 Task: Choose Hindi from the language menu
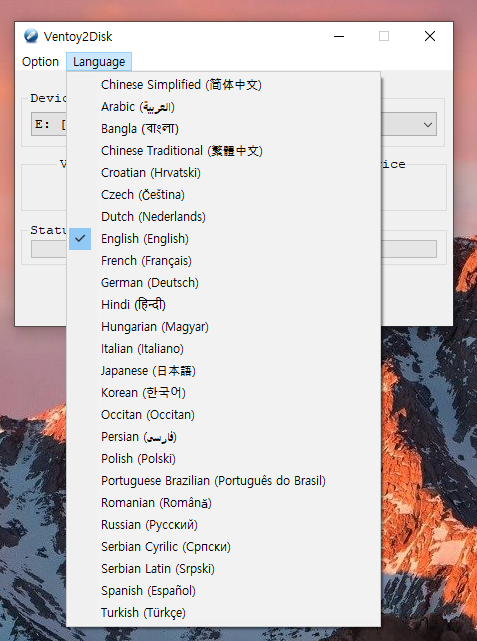tap(224, 305)
